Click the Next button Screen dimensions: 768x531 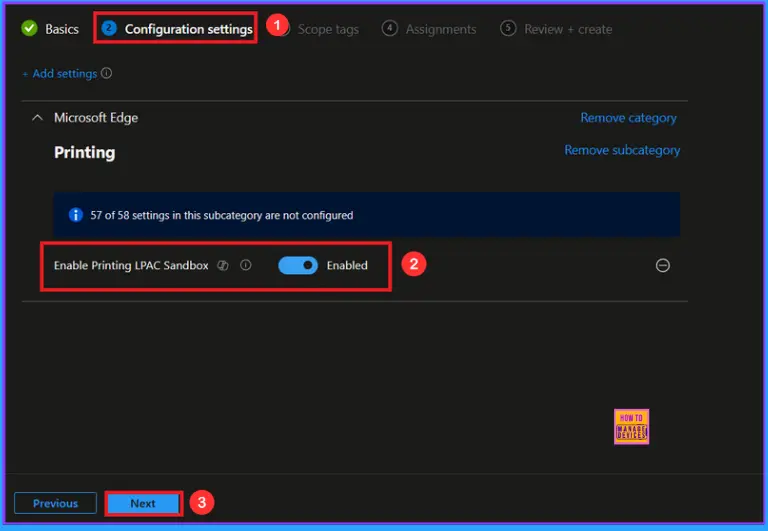143,503
